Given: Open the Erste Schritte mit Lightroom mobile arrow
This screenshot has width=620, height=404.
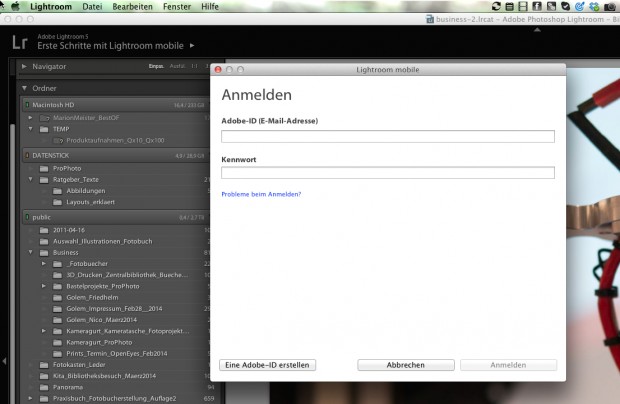Looking at the screenshot, I should (x=192, y=45).
